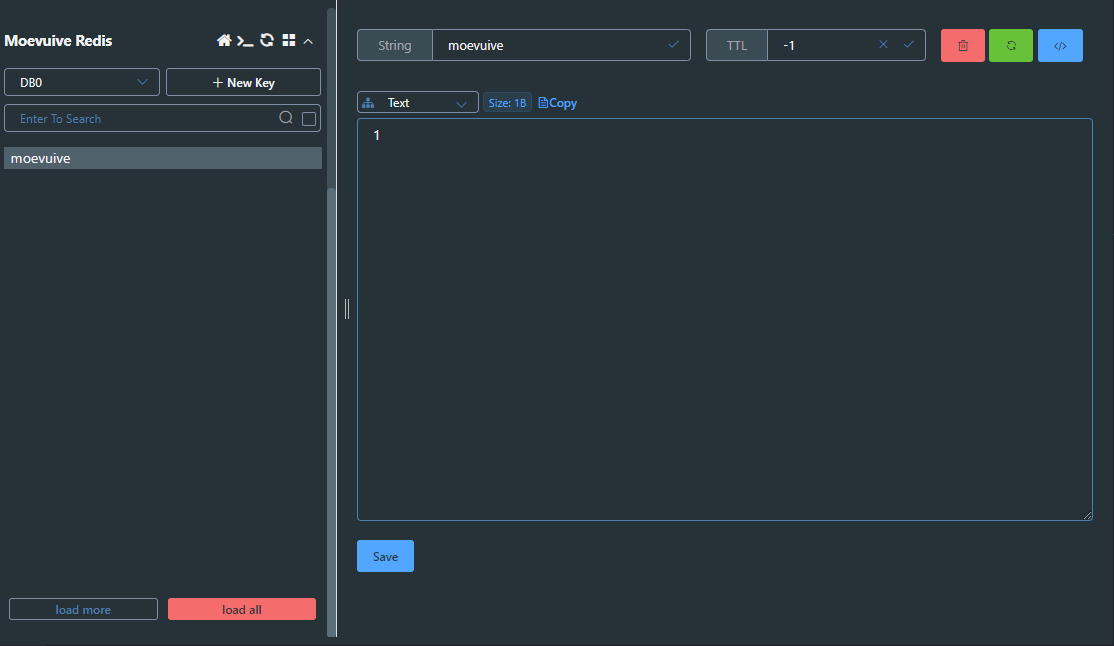
Task: Click the Moevuive Redis connection title
Action: point(58,41)
